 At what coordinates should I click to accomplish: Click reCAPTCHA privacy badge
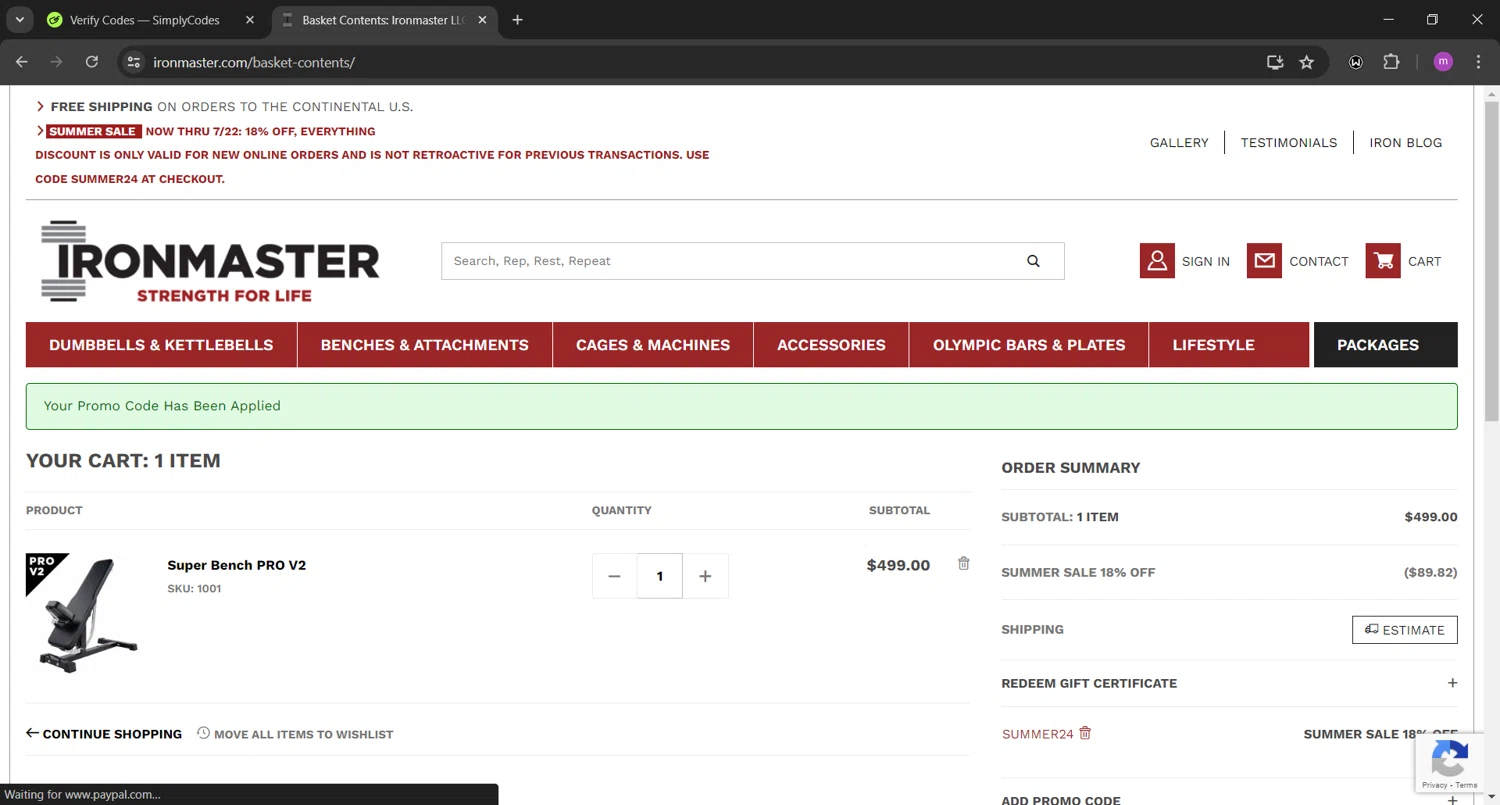1449,765
